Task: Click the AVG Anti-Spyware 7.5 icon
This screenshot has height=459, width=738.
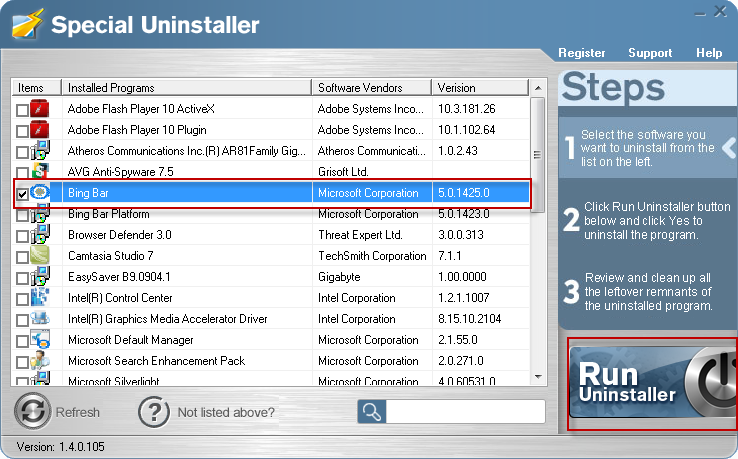Action: [x=40, y=170]
